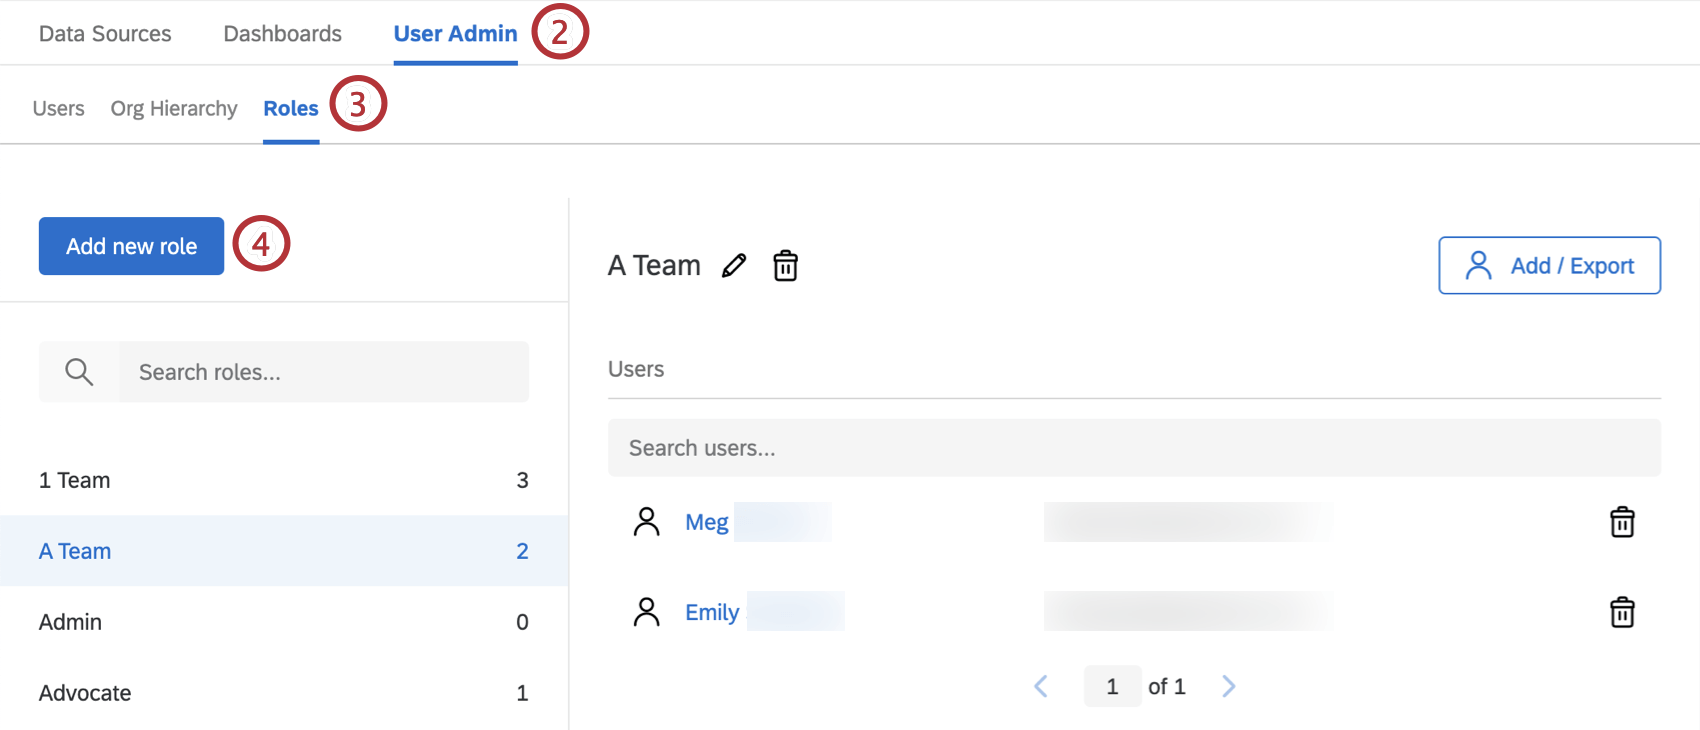Remove Emily using her trash icon
Screen dimensions: 1700x730
1622,612
